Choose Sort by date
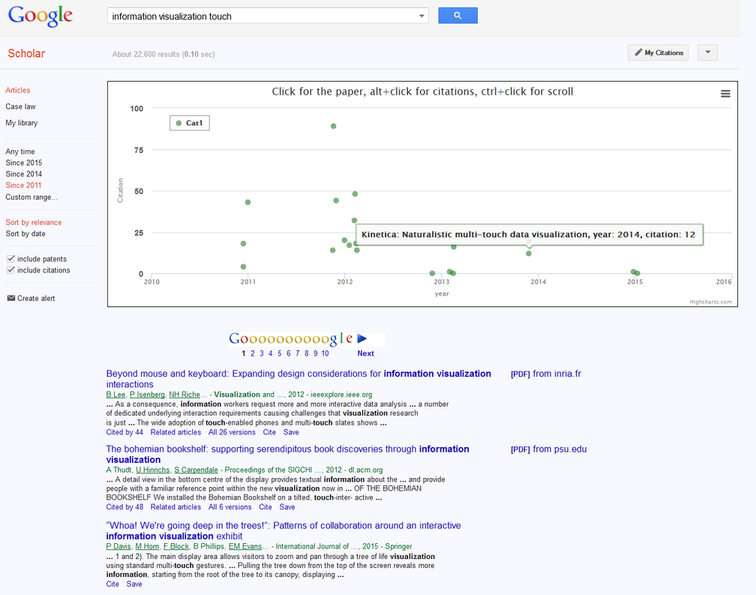Screen dimensions: 756x595 (26, 233)
